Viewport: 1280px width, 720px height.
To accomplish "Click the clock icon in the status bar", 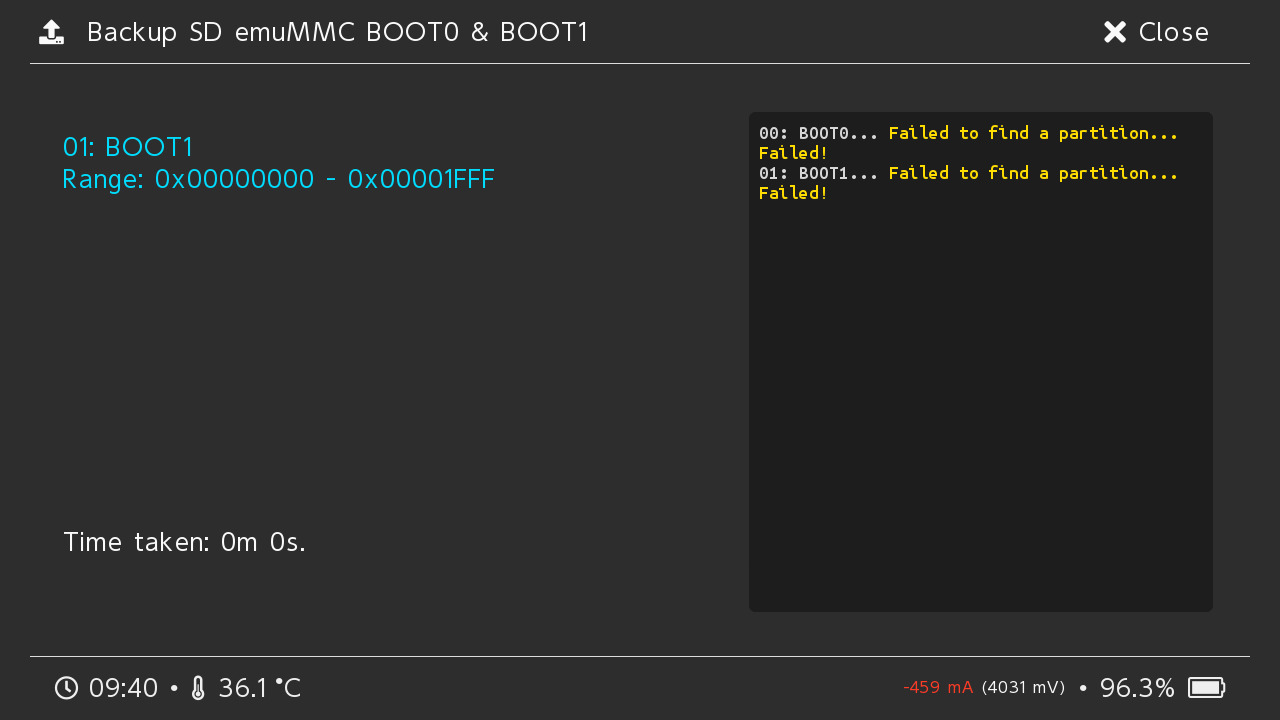I will point(65,688).
